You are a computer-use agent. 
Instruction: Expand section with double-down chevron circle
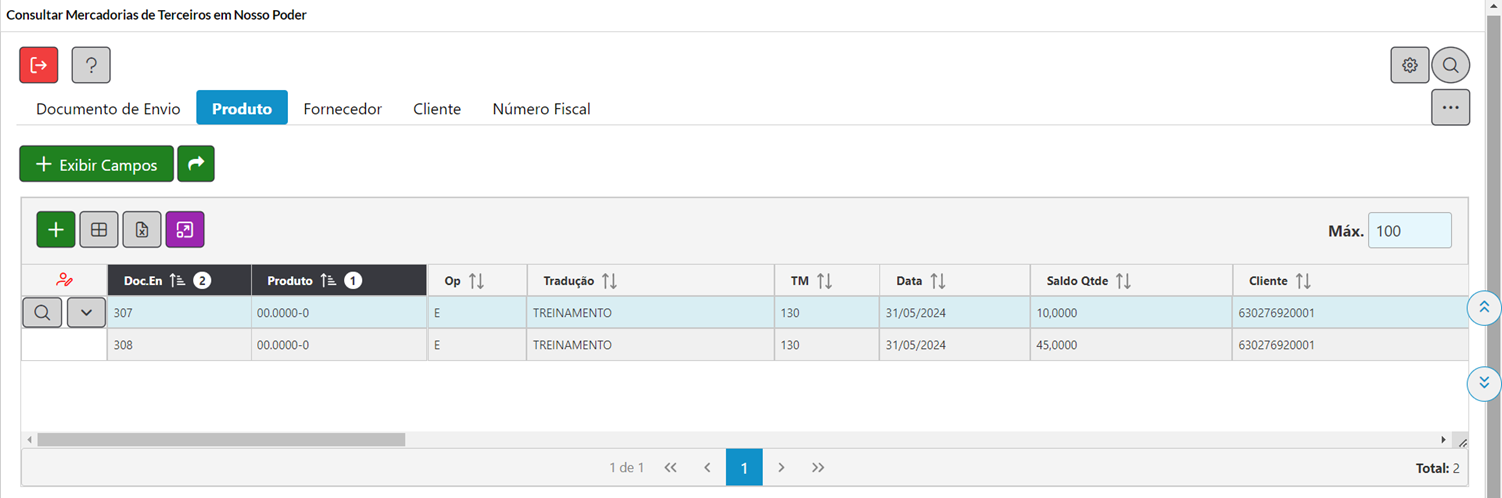pyautogui.click(x=1484, y=383)
